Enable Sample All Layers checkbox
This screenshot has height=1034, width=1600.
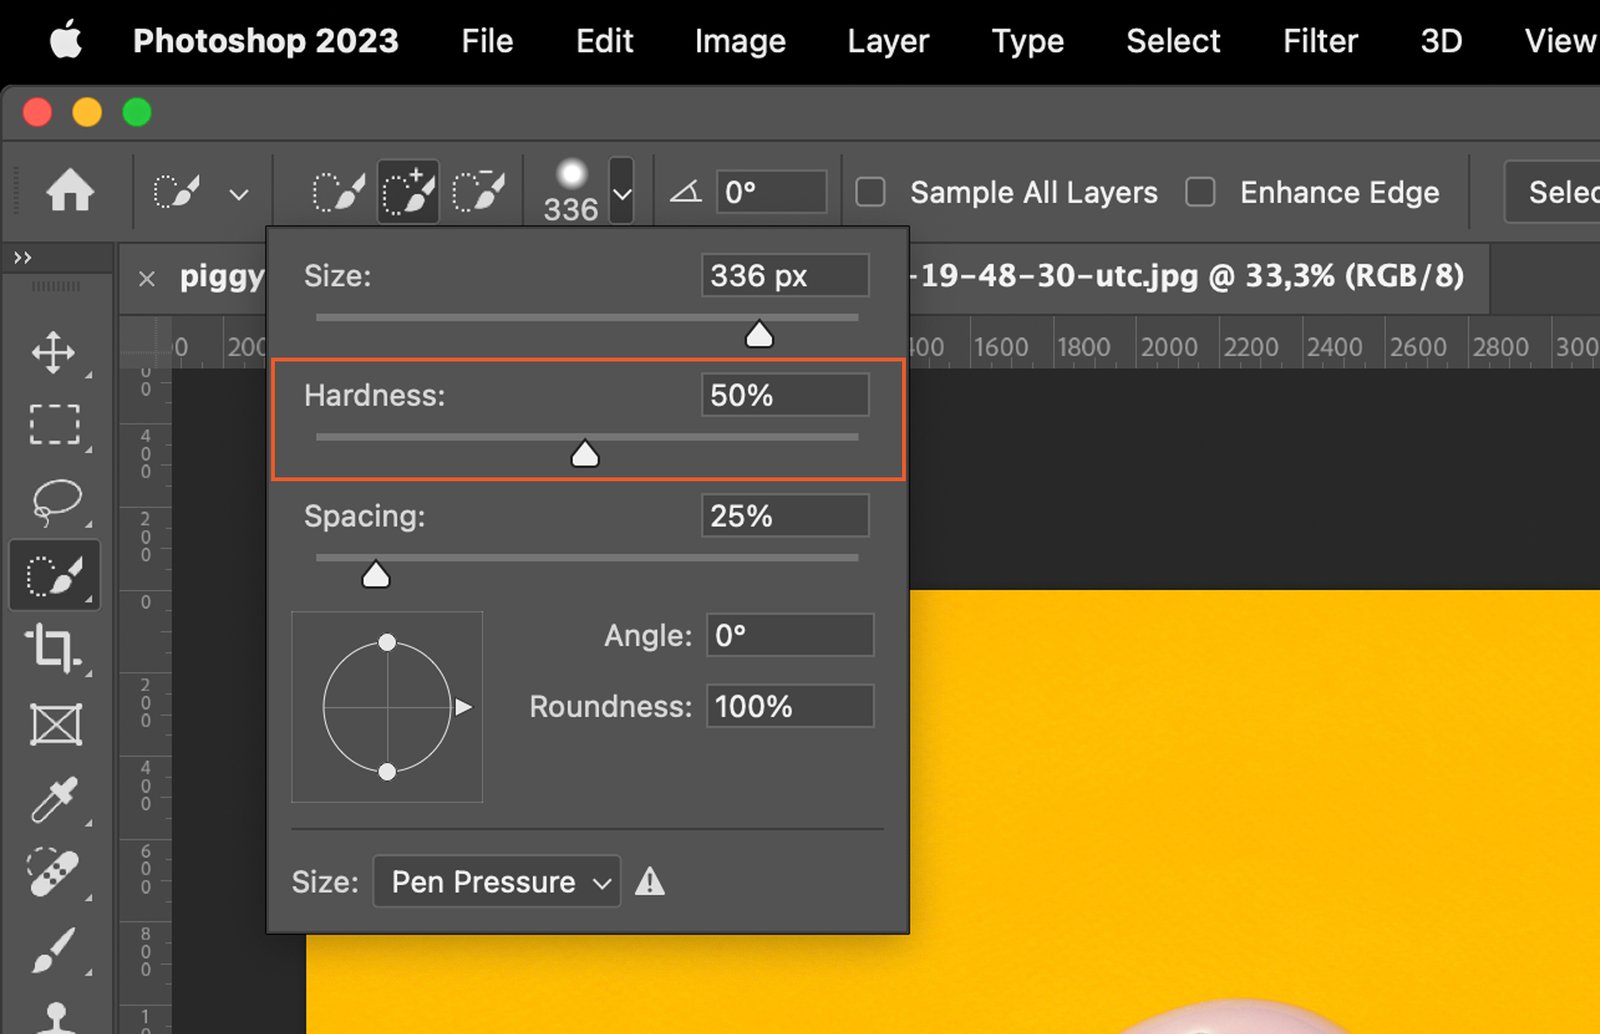point(871,192)
